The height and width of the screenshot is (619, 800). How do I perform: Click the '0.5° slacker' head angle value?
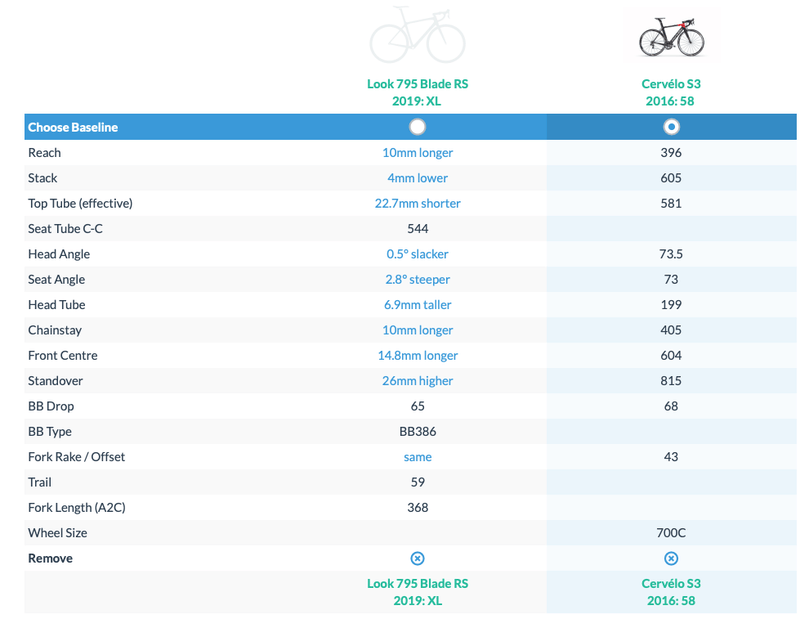(417, 254)
